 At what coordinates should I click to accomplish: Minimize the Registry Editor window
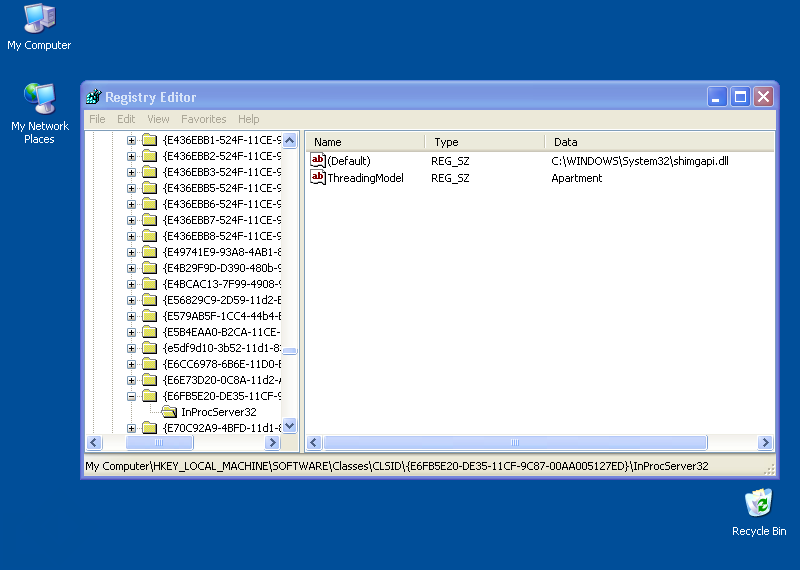tap(716, 96)
